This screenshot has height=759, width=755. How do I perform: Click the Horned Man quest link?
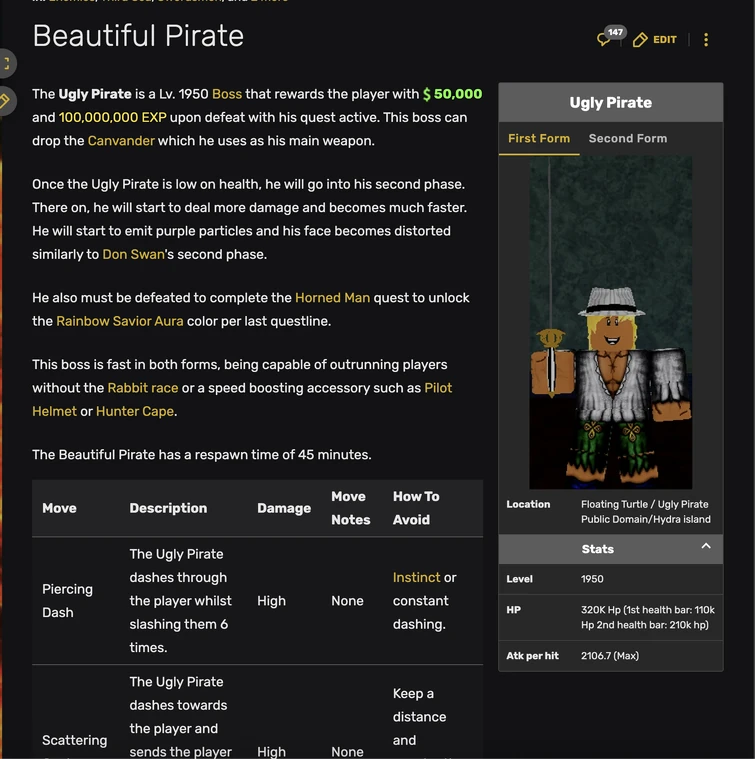point(332,298)
